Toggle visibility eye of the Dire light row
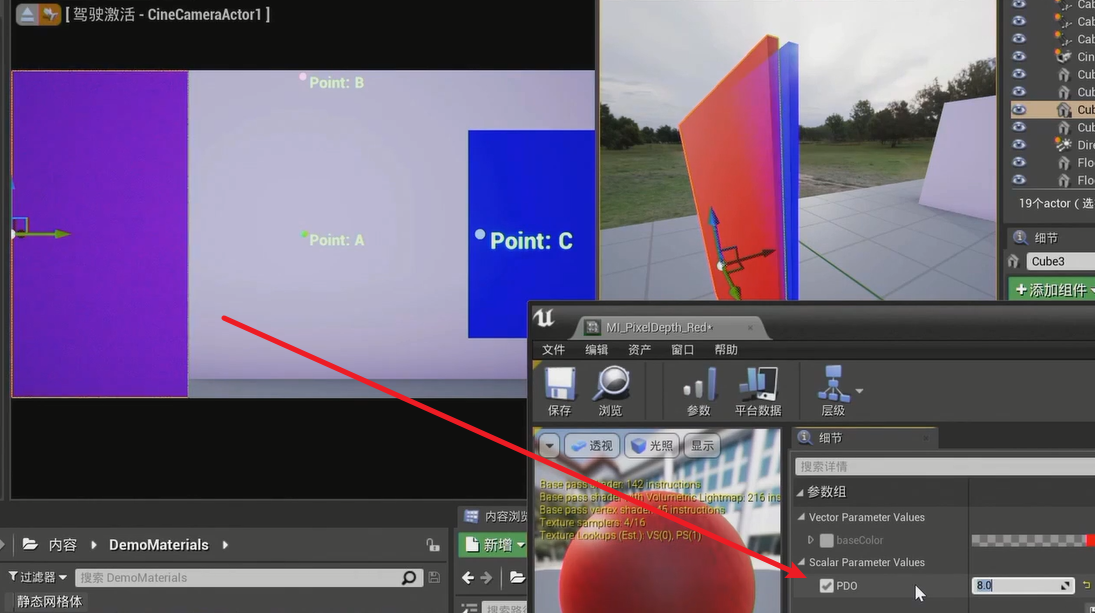This screenshot has width=1095, height=613. pos(1019,145)
